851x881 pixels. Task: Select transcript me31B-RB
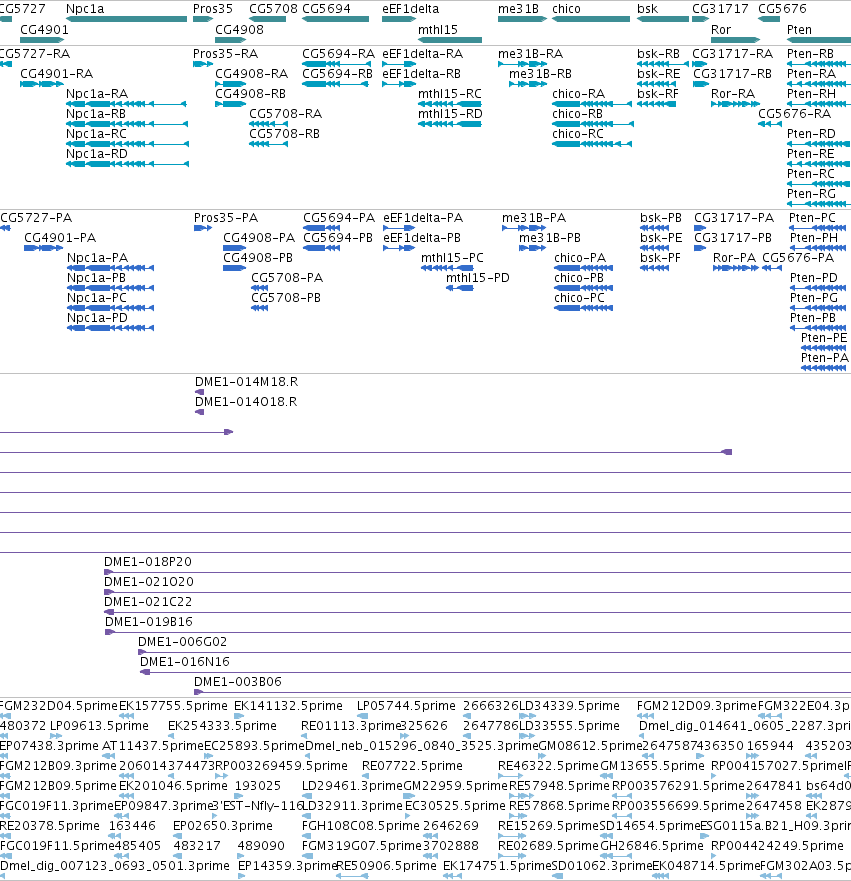pyautogui.click(x=540, y=74)
